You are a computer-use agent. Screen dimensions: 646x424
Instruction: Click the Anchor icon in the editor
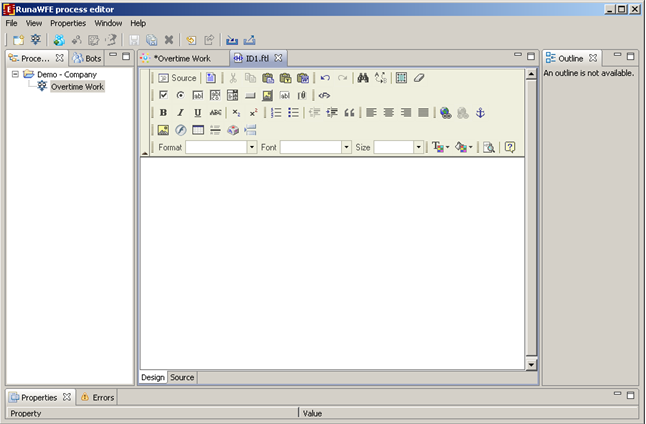click(x=480, y=113)
